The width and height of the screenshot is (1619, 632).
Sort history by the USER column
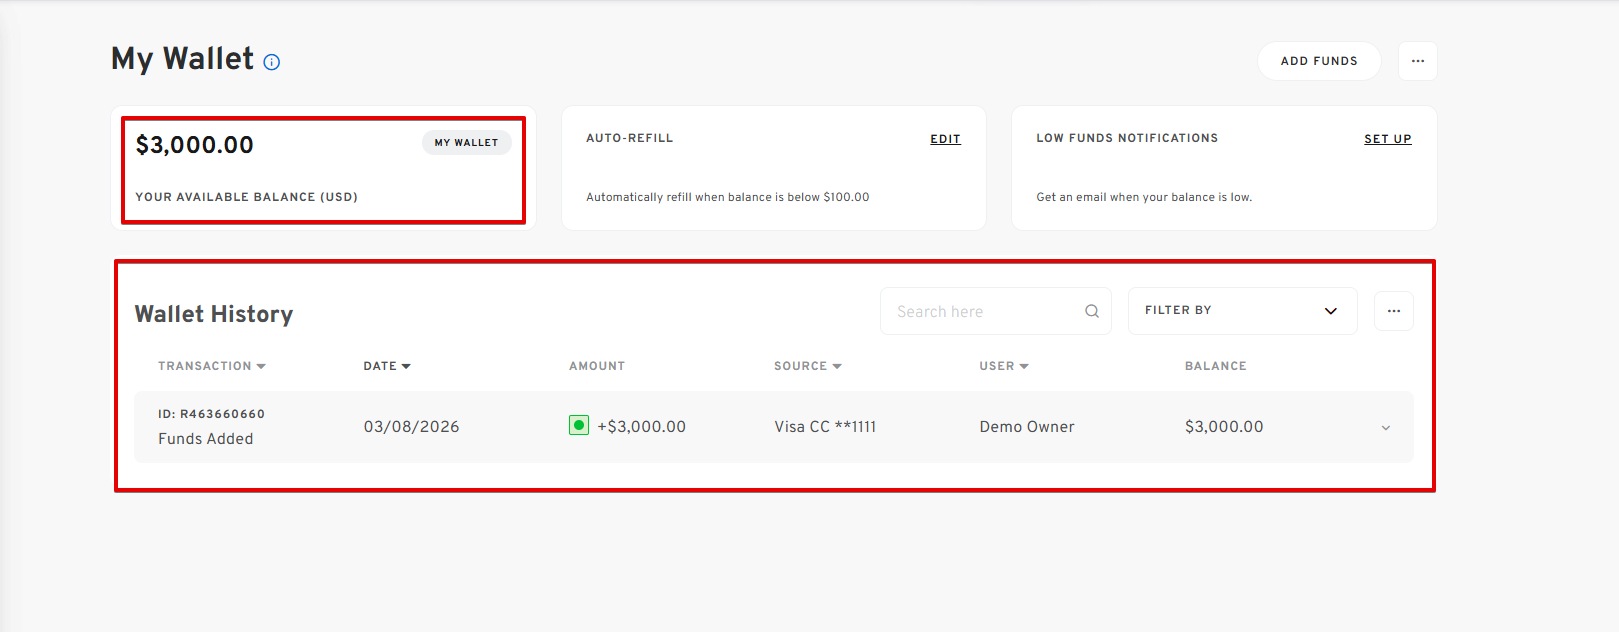[x=1003, y=366]
